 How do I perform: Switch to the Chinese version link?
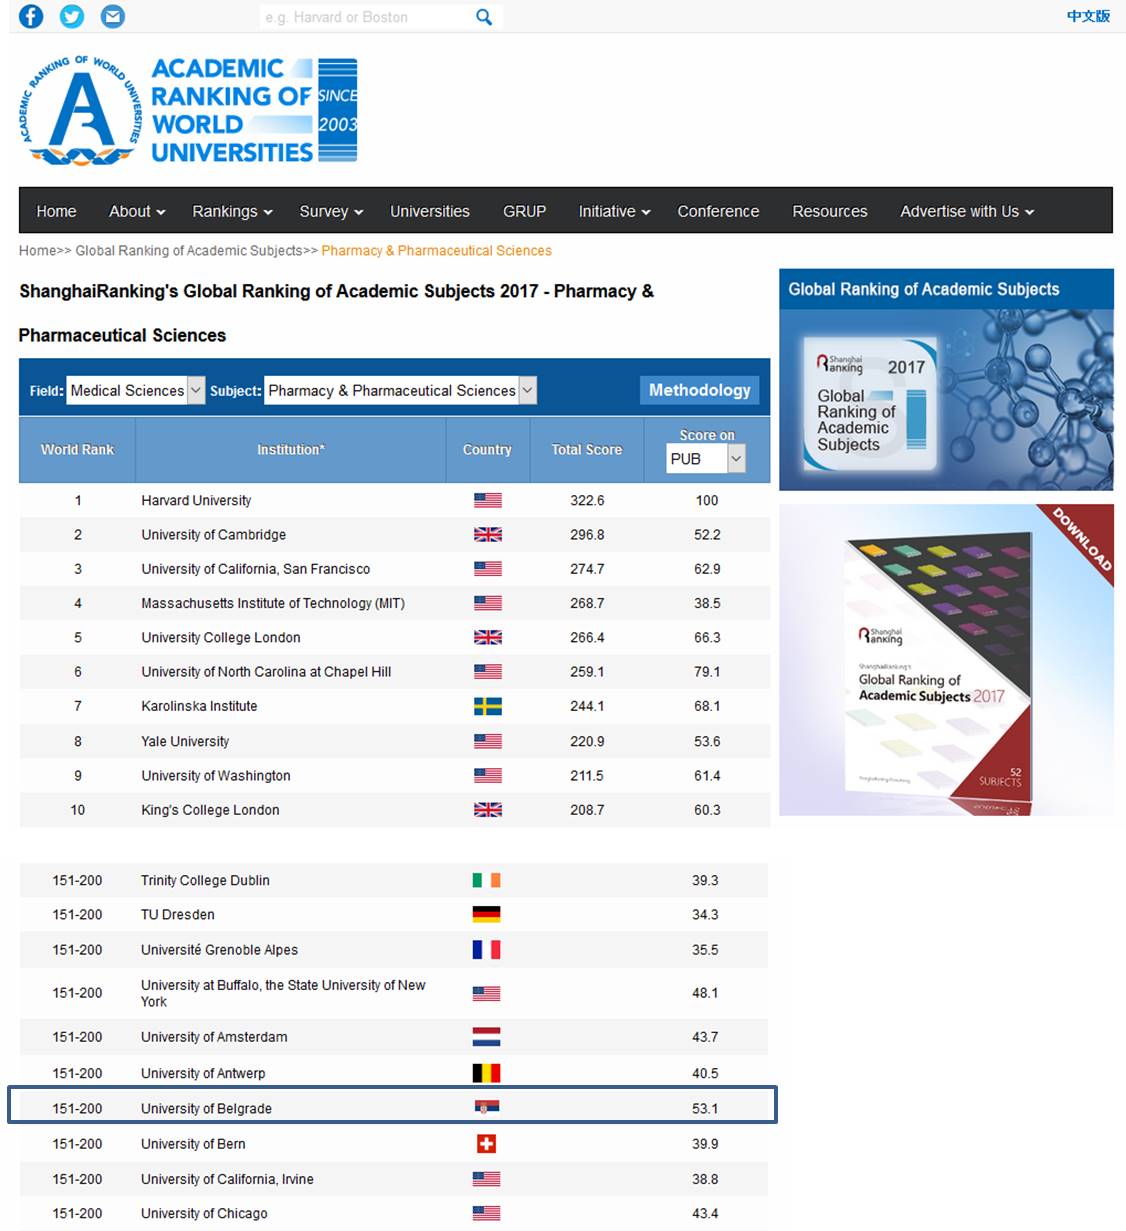1088,16
